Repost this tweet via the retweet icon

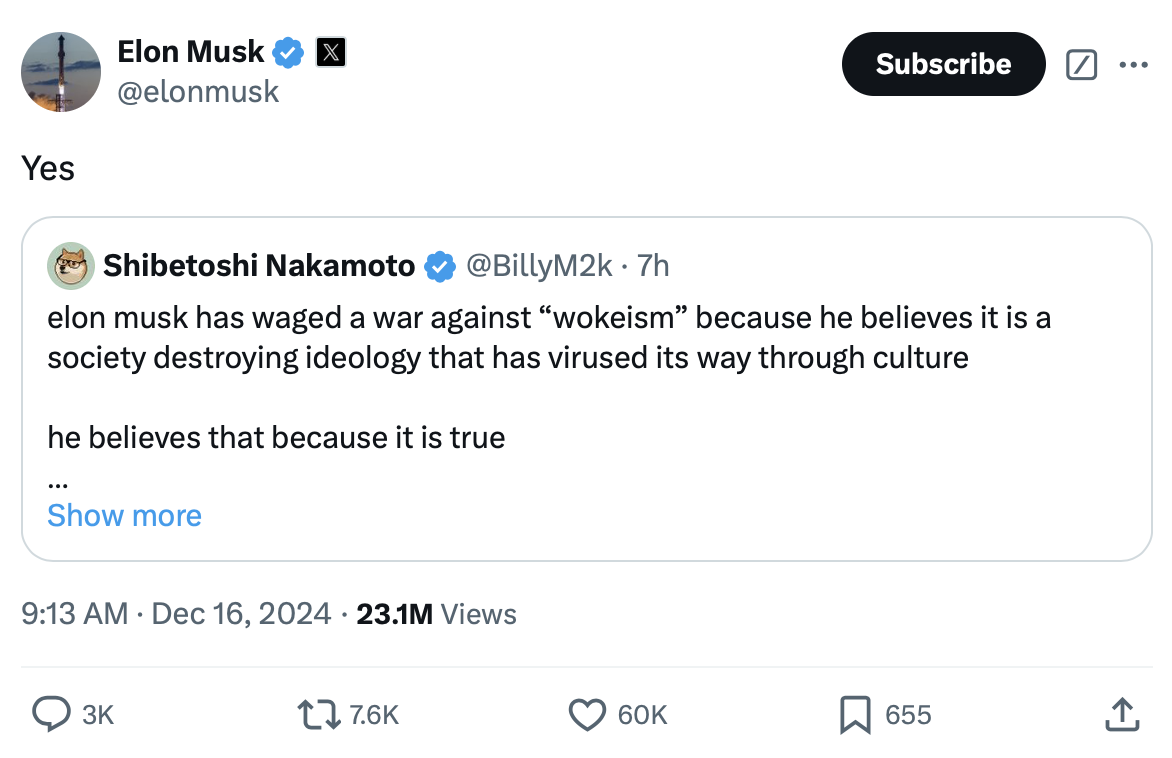pyautogui.click(x=319, y=714)
